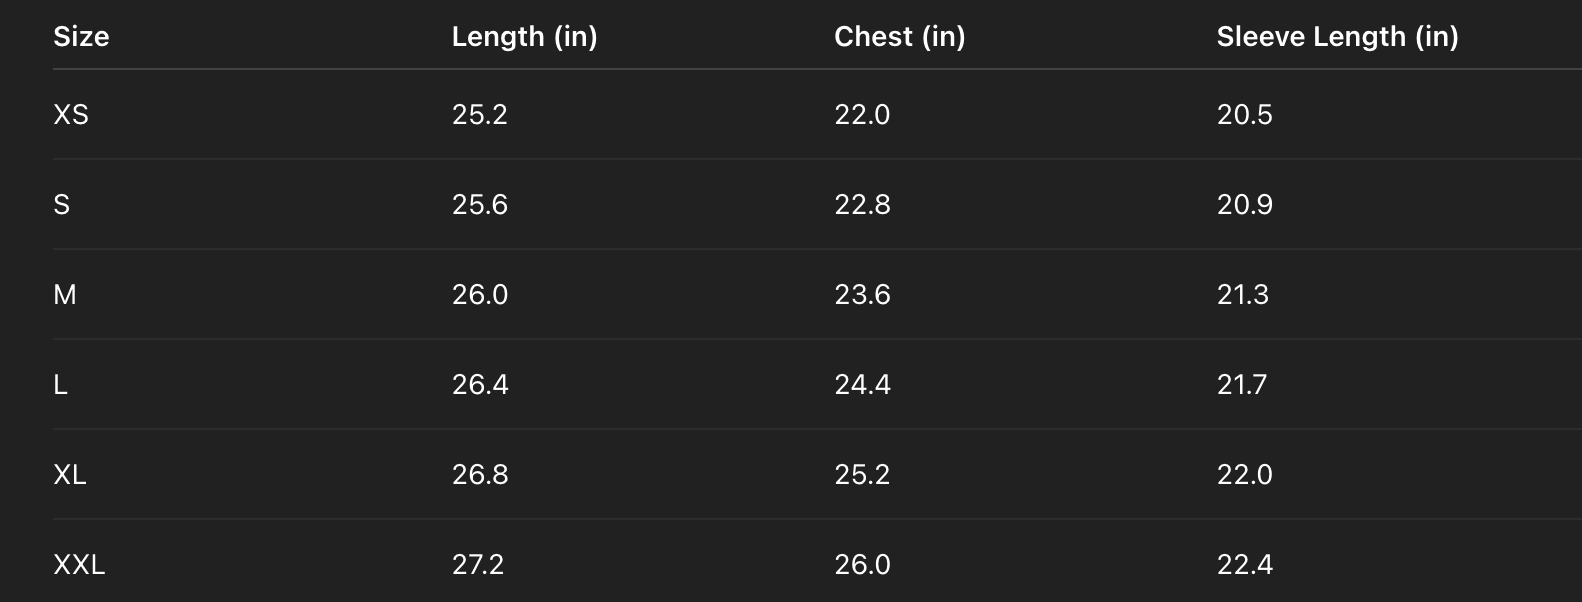
Task: Select the XL size row label
Action: 70,475
